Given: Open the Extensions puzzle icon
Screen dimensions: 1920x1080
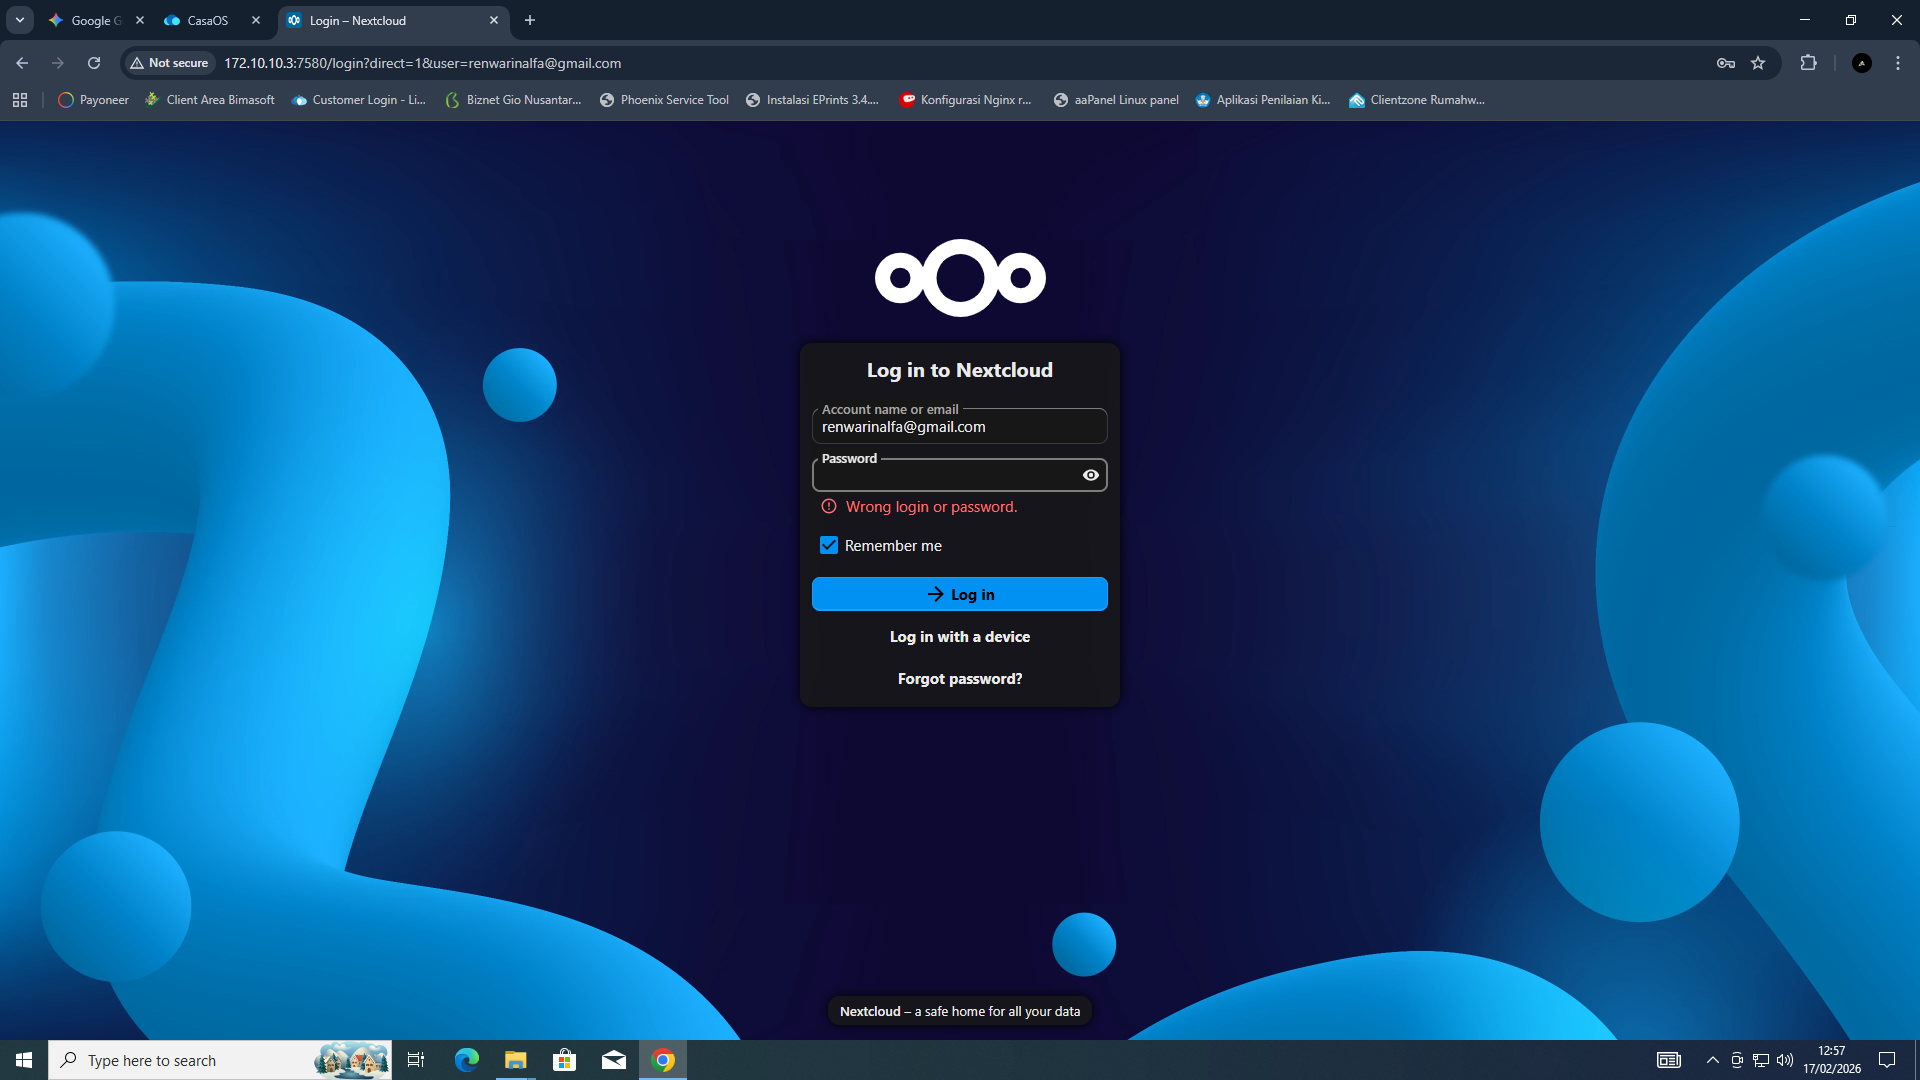Looking at the screenshot, I should click(1808, 63).
